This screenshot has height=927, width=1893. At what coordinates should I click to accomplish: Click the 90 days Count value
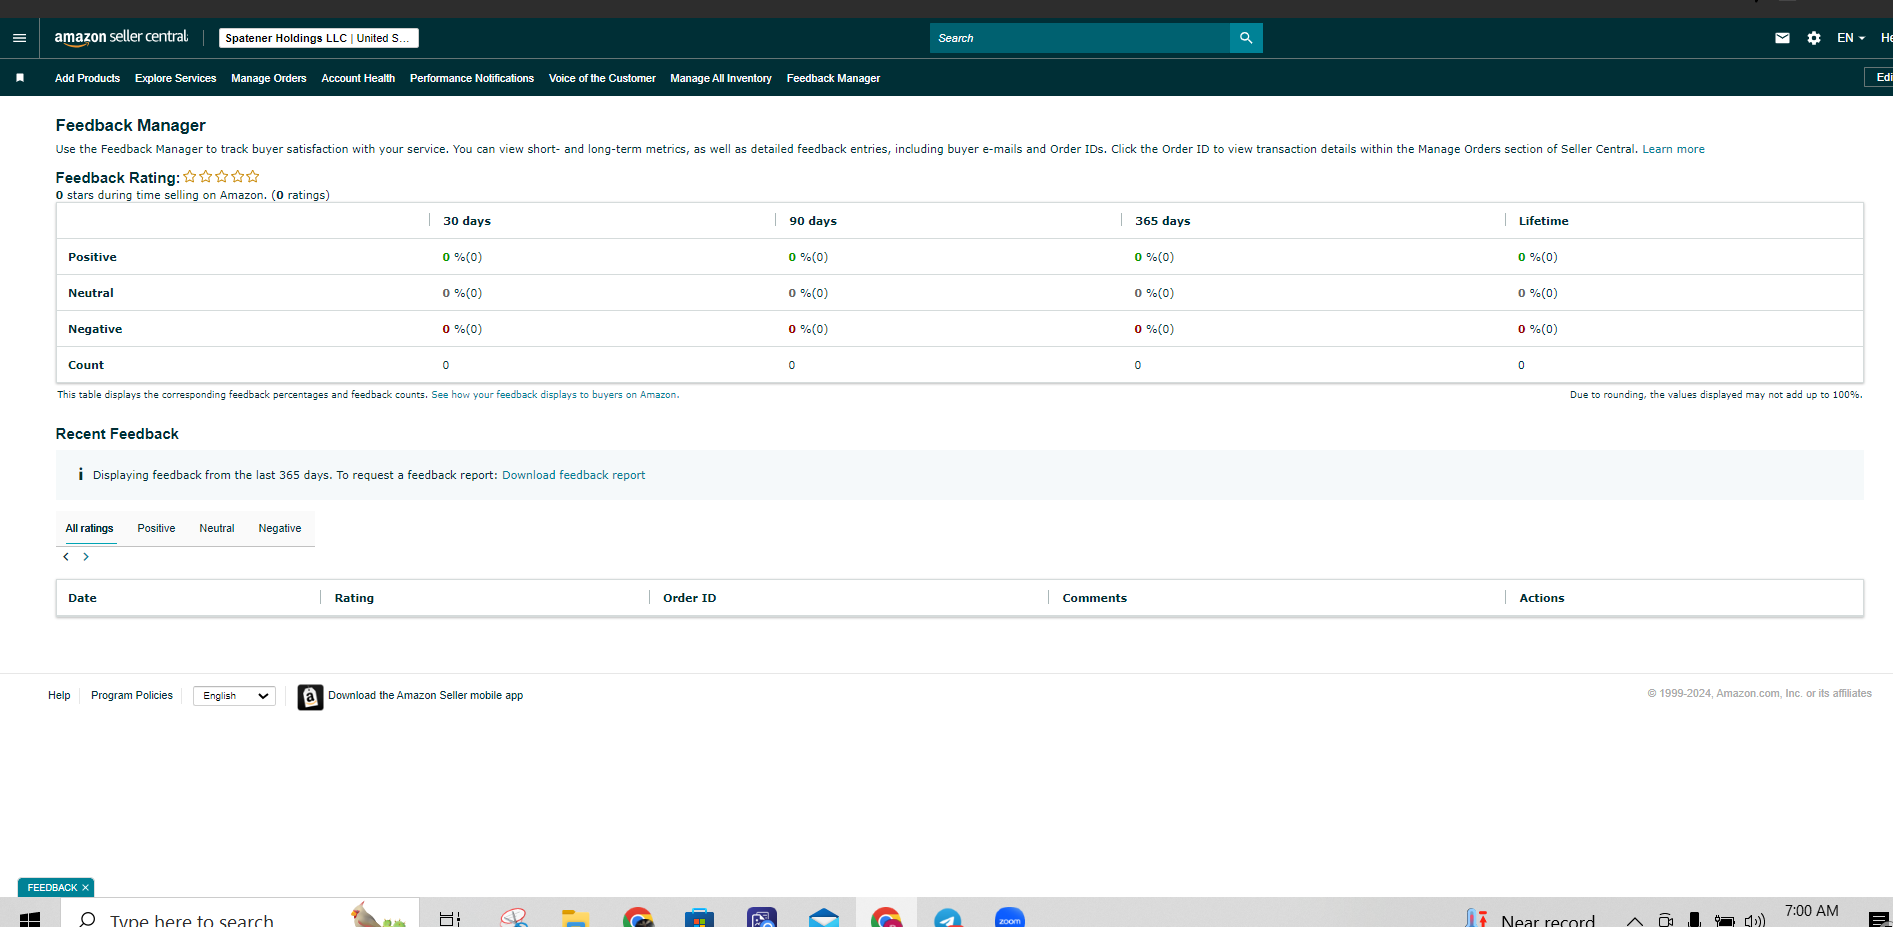792,365
